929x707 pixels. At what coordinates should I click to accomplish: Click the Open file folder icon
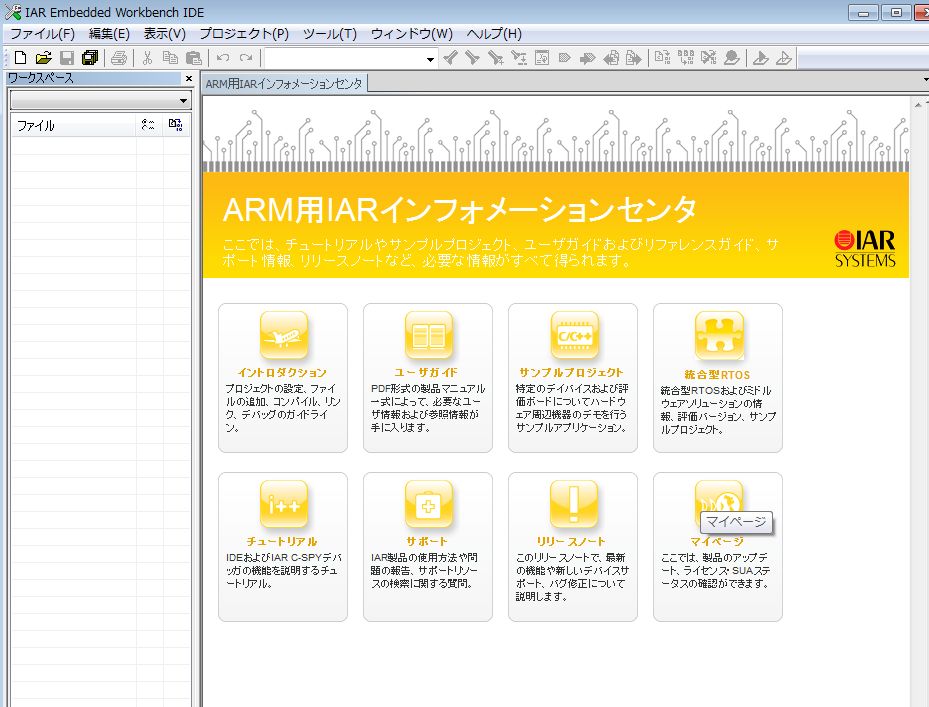(43, 57)
